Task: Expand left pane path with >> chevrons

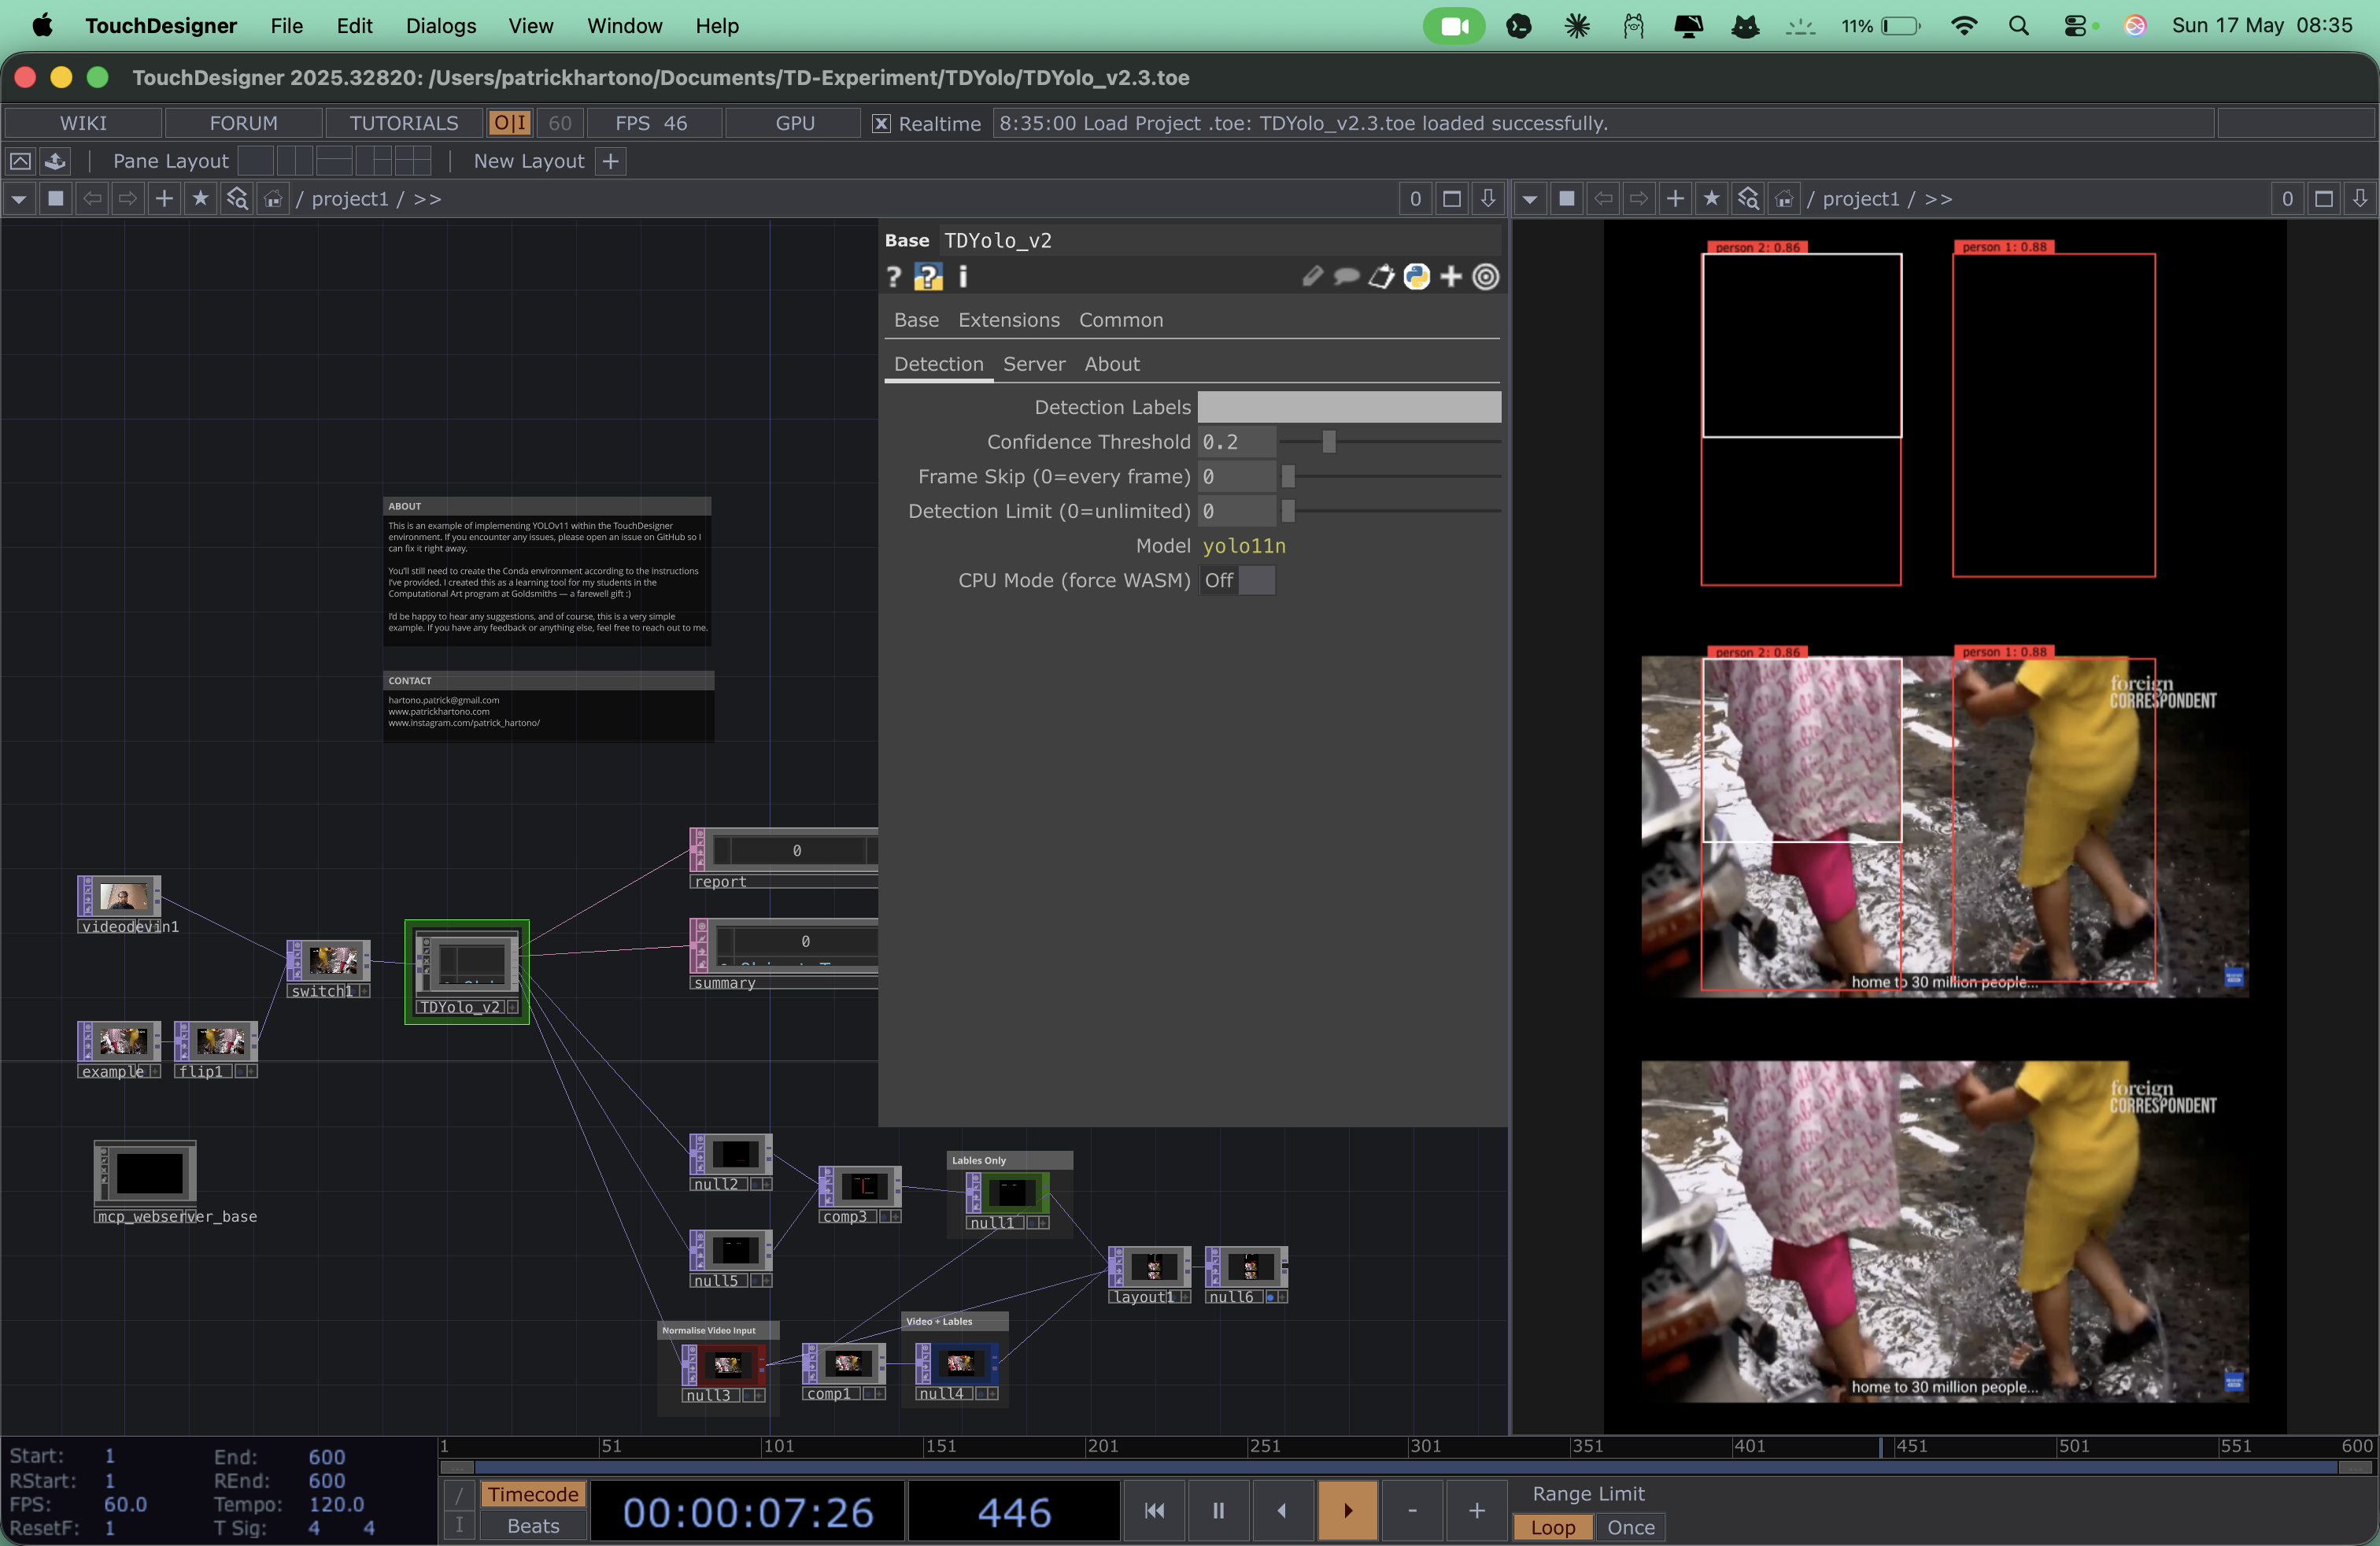Action: [427, 199]
